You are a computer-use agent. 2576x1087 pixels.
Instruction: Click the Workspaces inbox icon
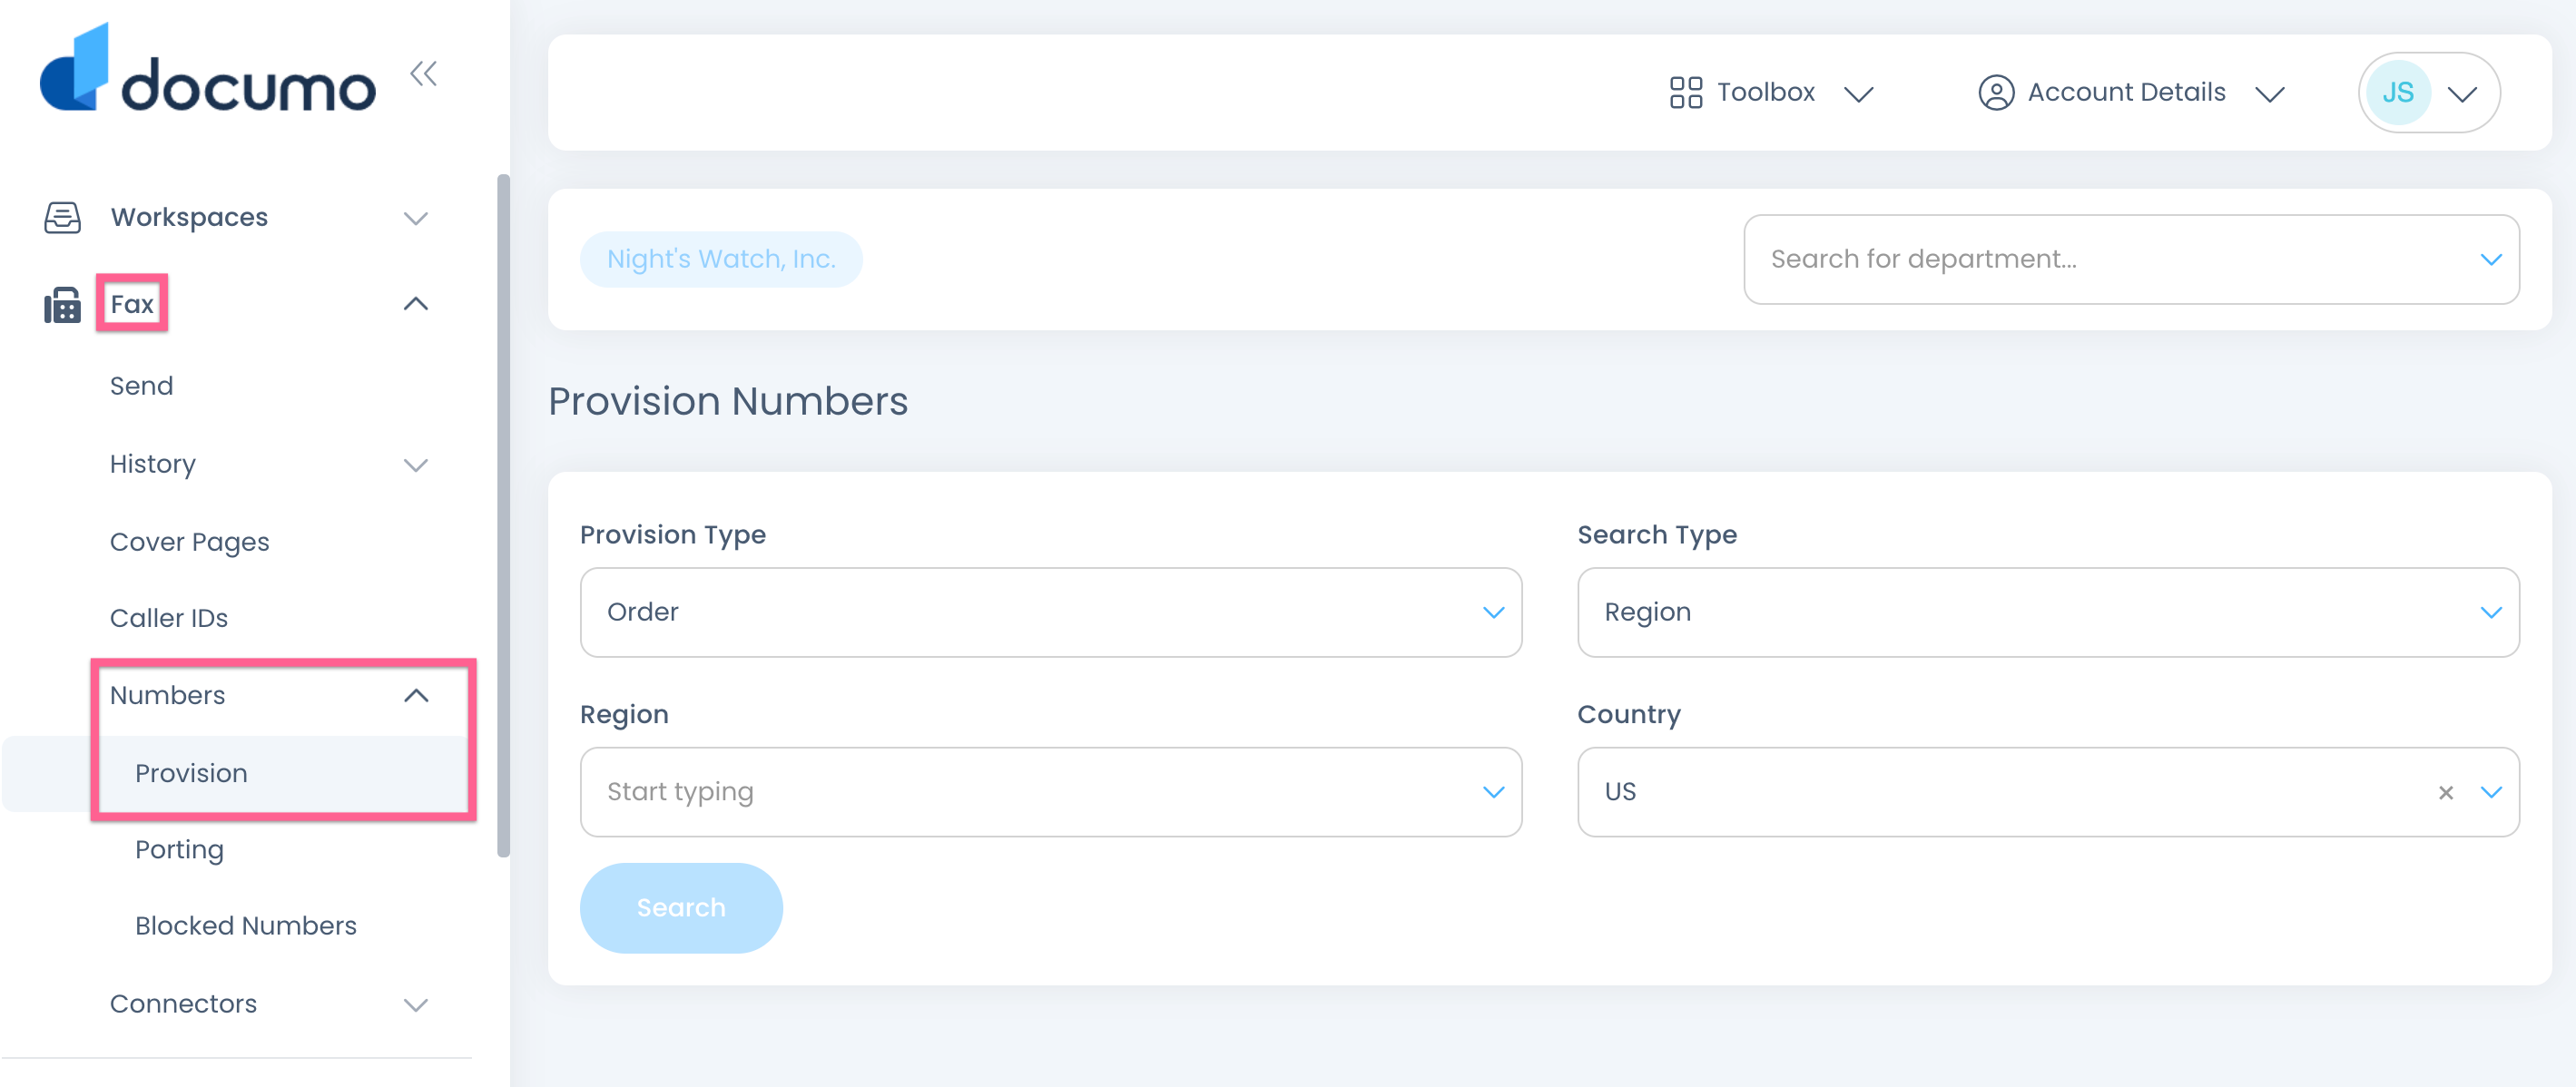(61, 217)
